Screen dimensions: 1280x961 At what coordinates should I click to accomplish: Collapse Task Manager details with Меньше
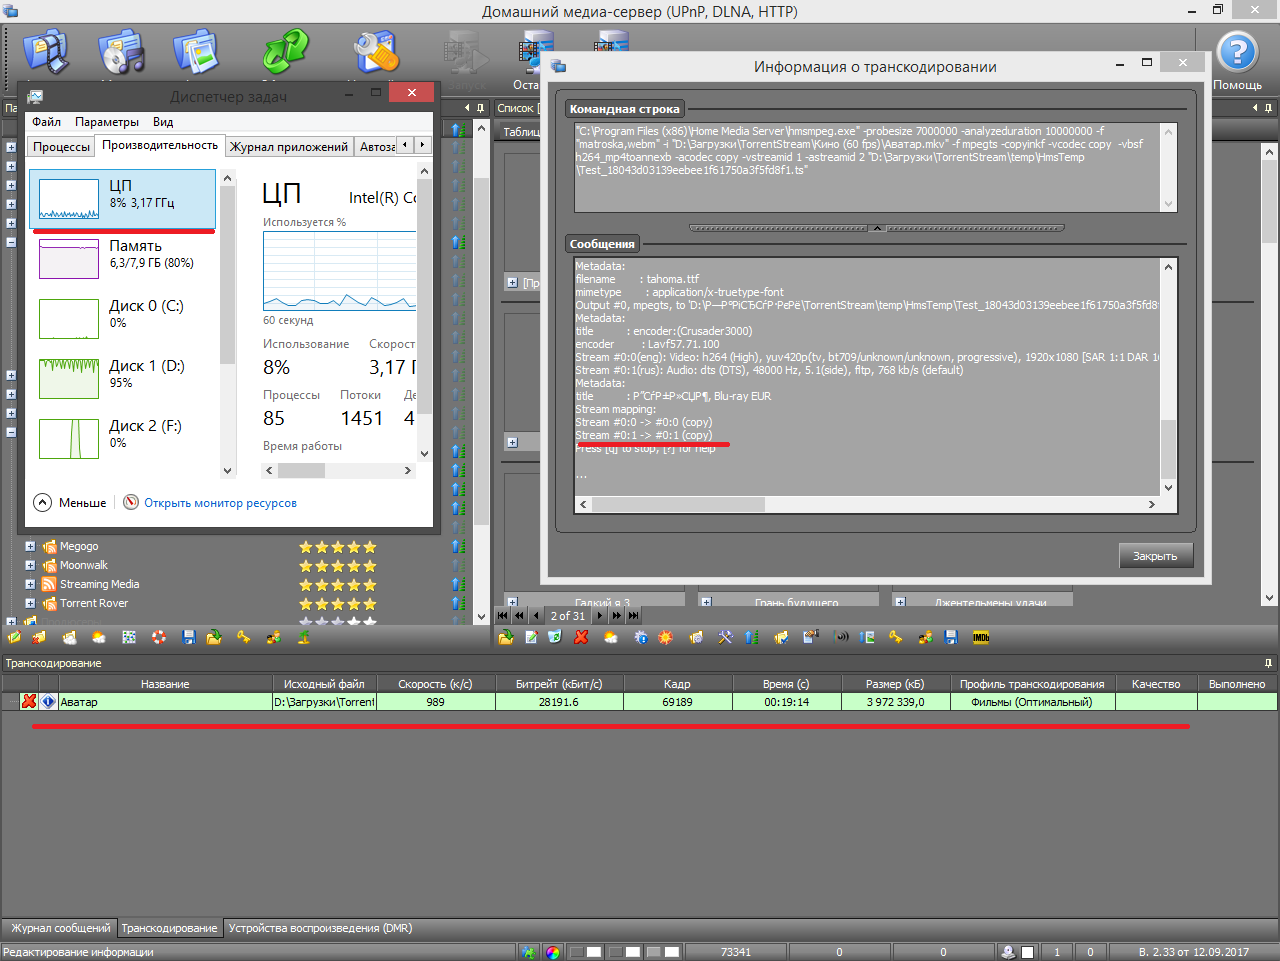[x=70, y=503]
